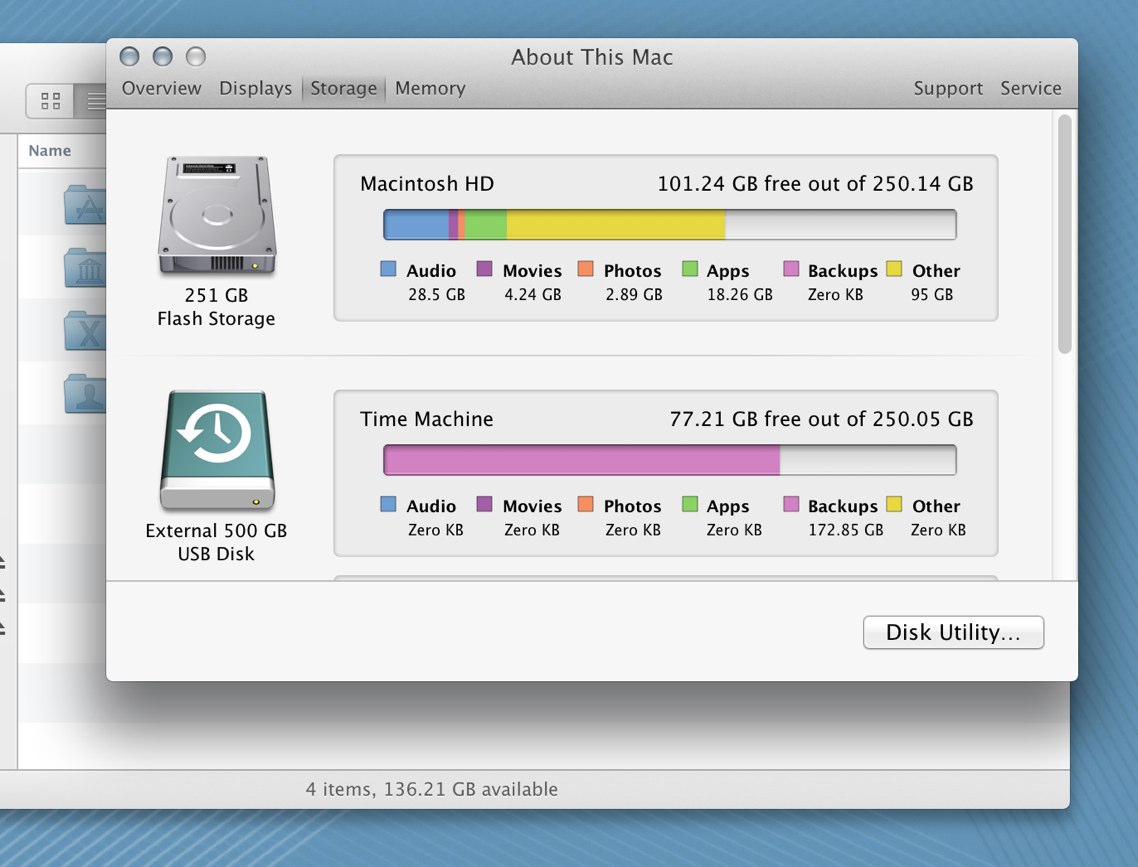This screenshot has height=867, width=1138.
Task: Open the Service link
Action: (1031, 89)
